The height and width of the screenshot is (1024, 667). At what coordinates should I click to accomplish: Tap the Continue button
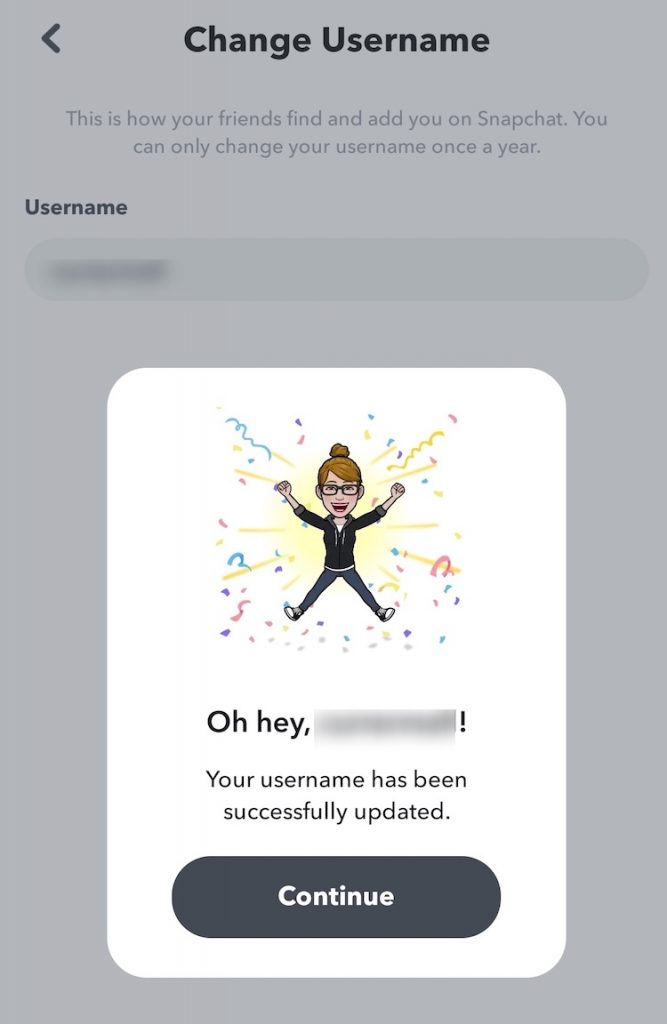[336, 897]
